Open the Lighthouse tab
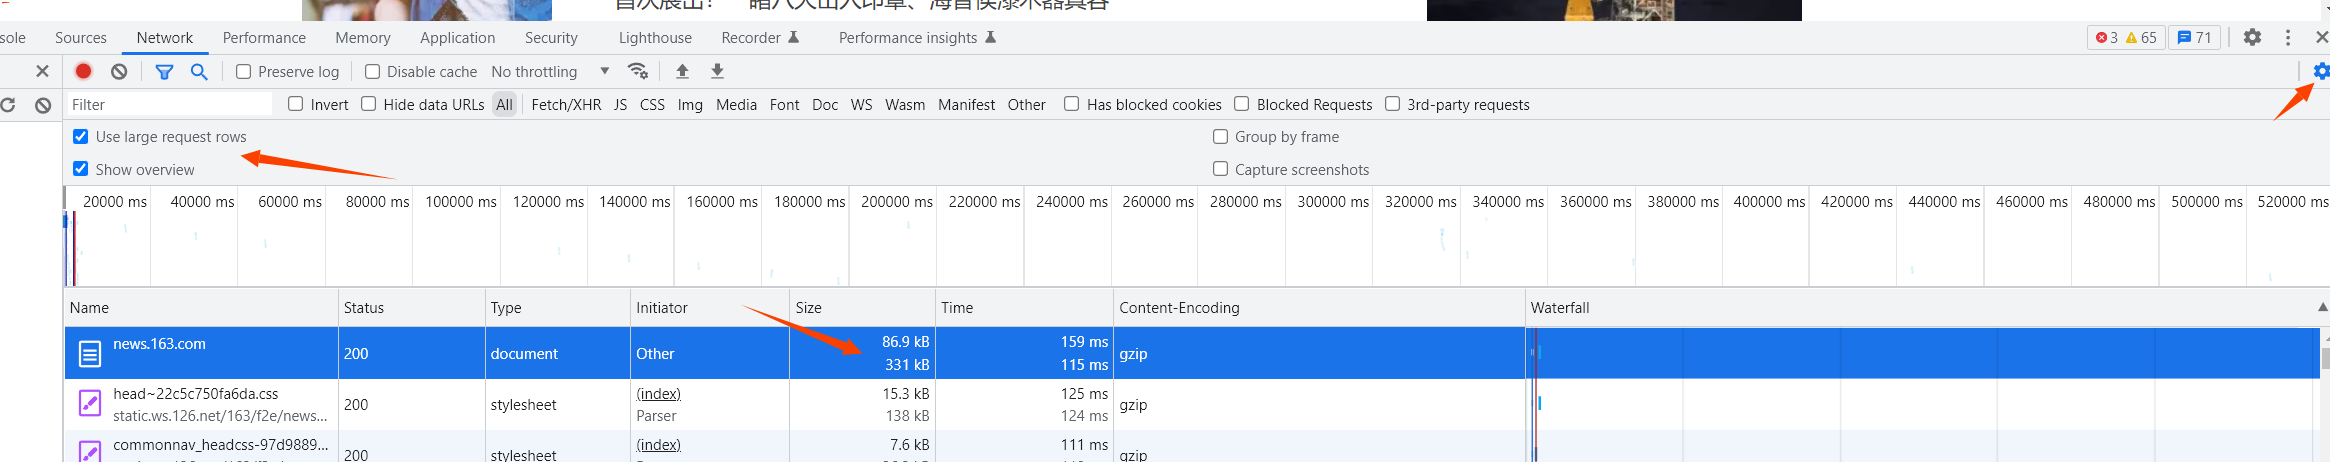 [655, 37]
